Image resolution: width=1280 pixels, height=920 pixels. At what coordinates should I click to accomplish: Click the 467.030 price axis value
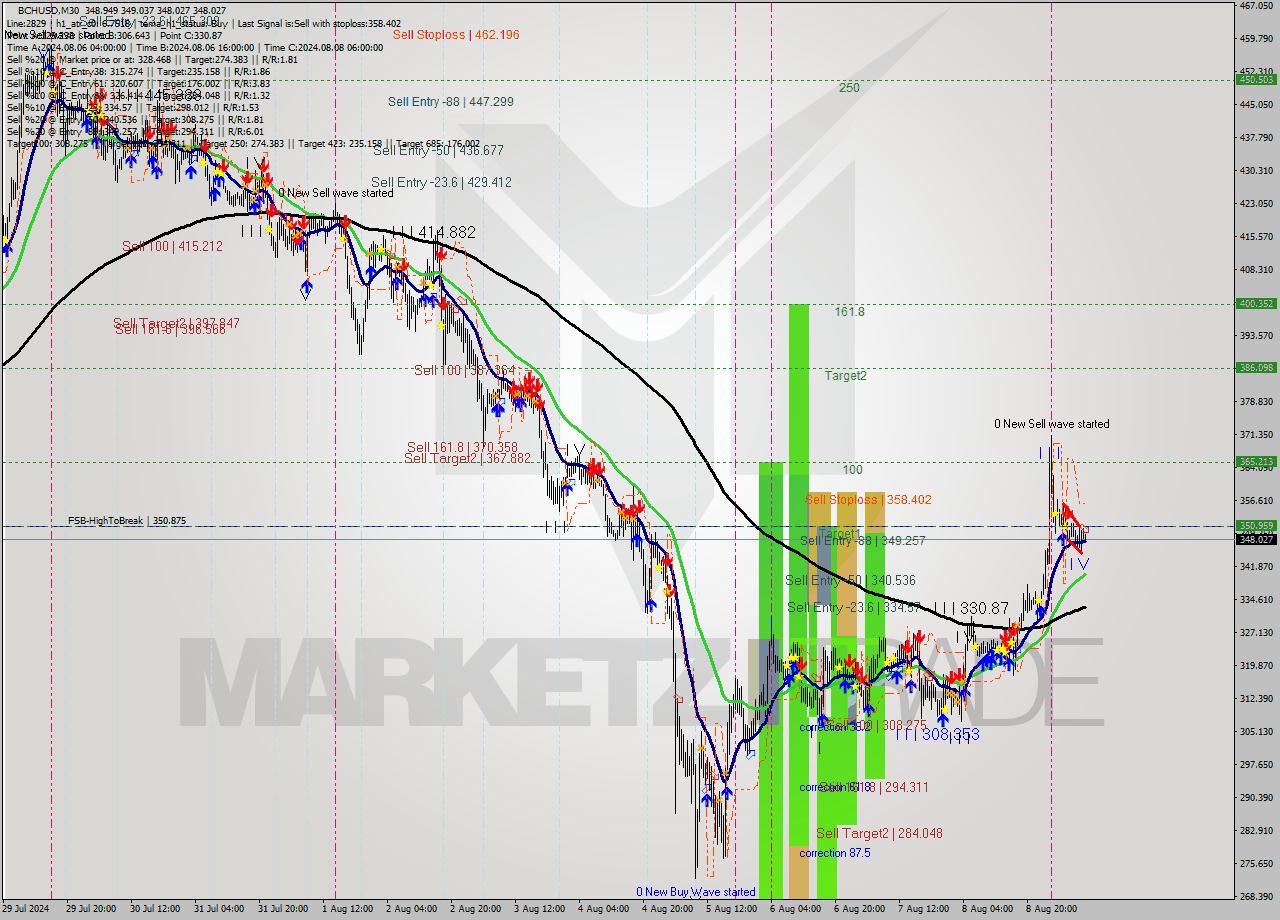[x=1256, y=6]
